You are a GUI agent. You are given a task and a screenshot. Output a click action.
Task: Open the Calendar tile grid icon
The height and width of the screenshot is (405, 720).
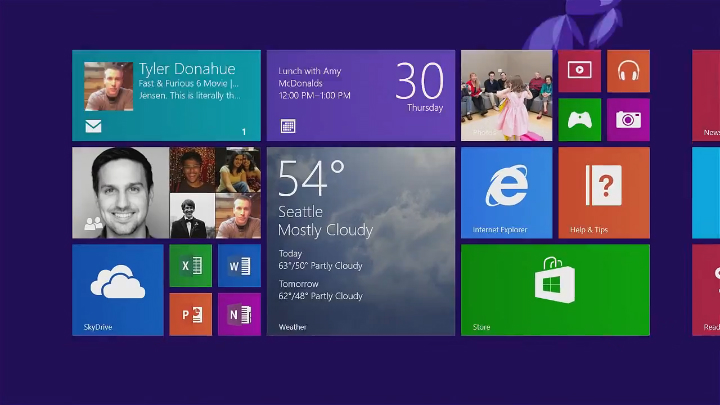(x=288, y=126)
